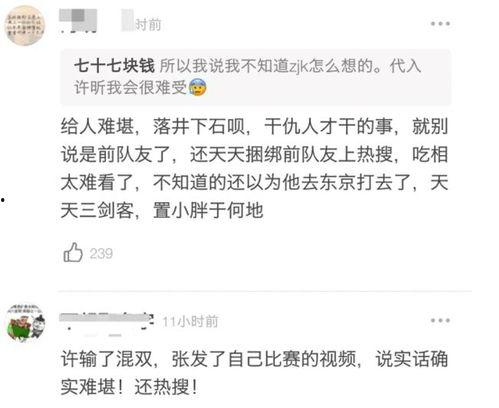Tap the first comment's partially hidden 时前 timestamp
Viewport: 499px width, 408px height.
point(148,25)
